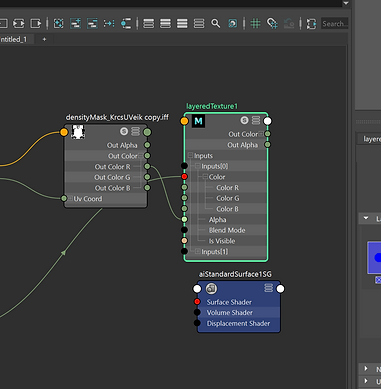Open the untitled_1 graph tab
Viewport: 381px width, 389px height.
pos(15,39)
